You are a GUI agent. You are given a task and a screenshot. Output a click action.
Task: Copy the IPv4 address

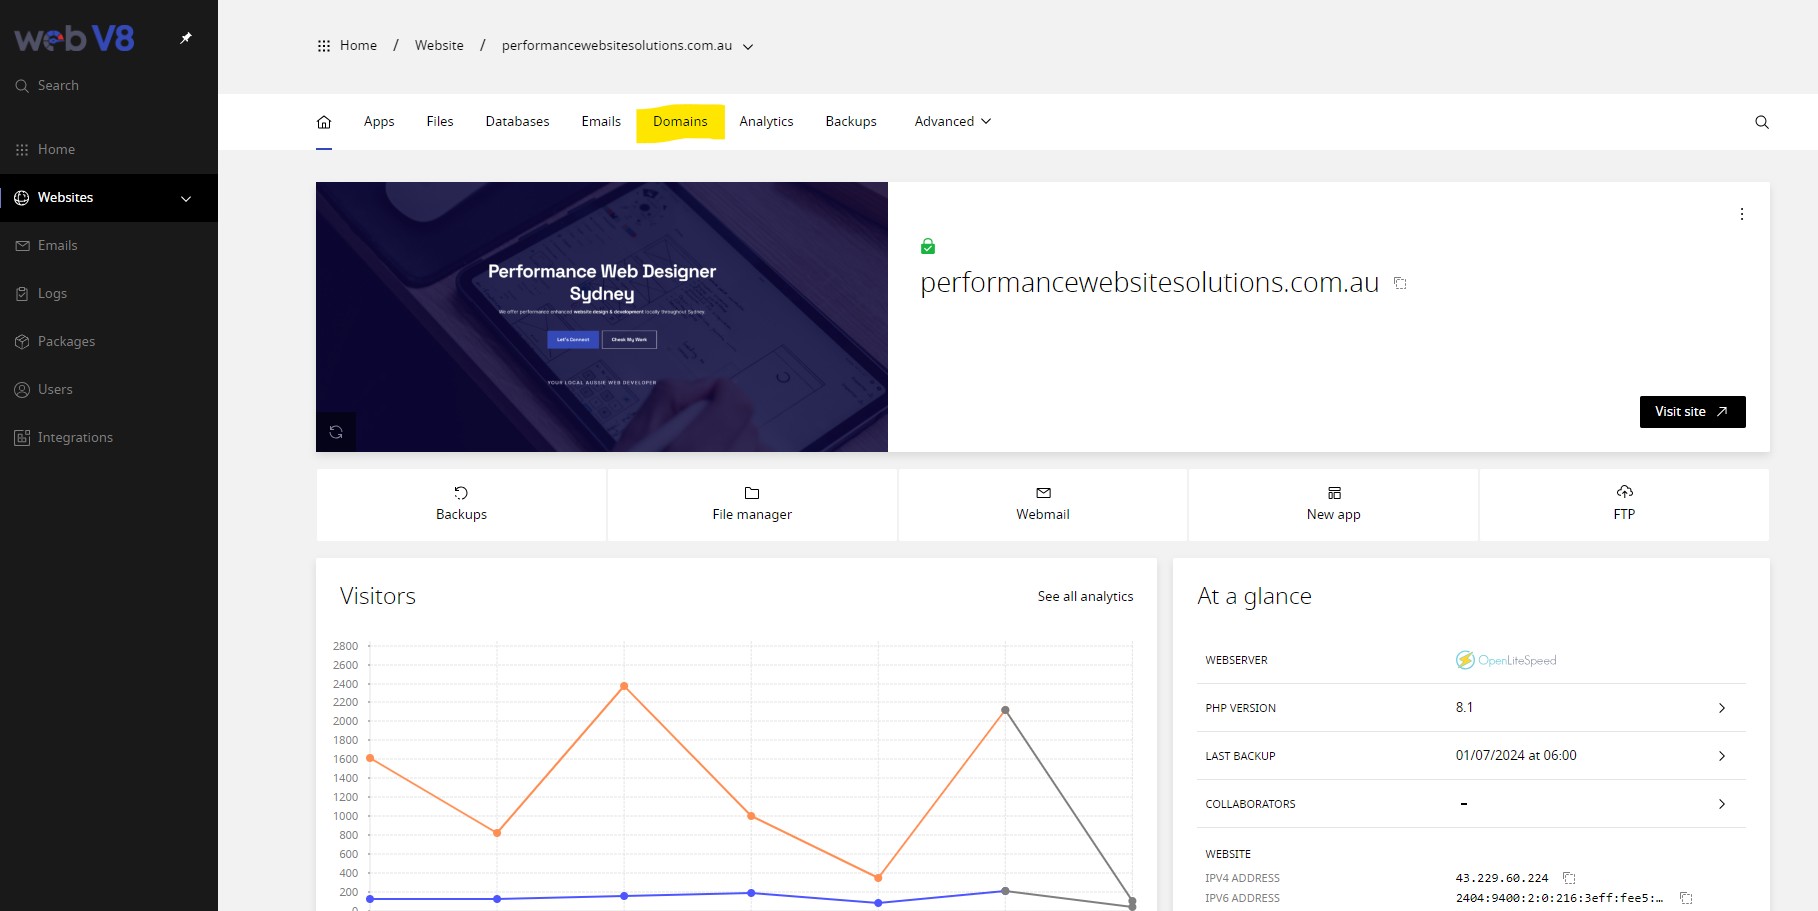click(x=1569, y=878)
